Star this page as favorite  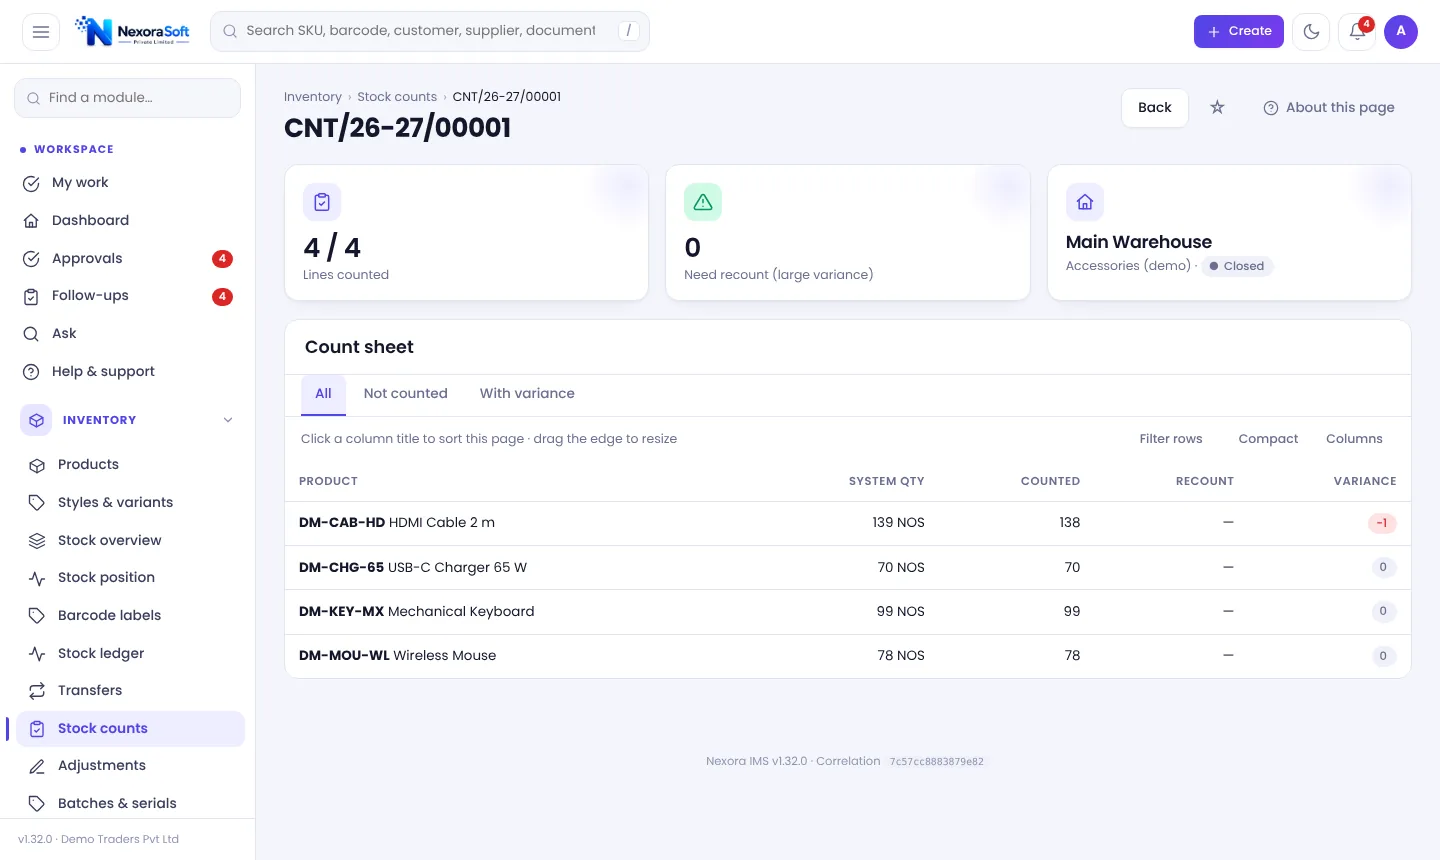pyautogui.click(x=1217, y=107)
